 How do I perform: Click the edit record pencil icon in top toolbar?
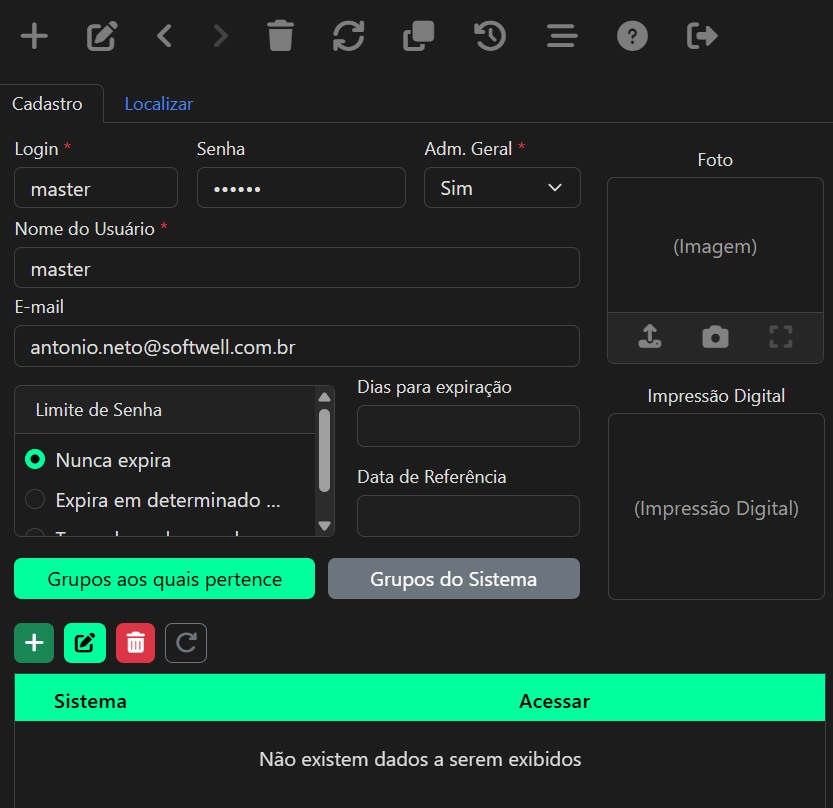[101, 36]
